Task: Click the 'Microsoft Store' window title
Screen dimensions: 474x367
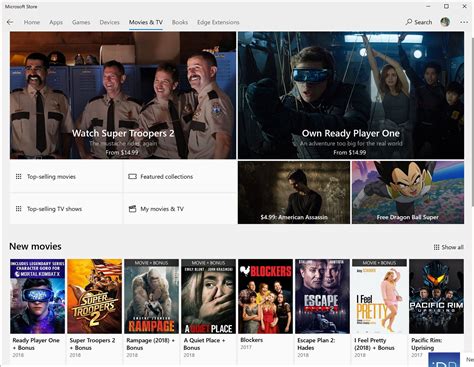Action: click(21, 6)
